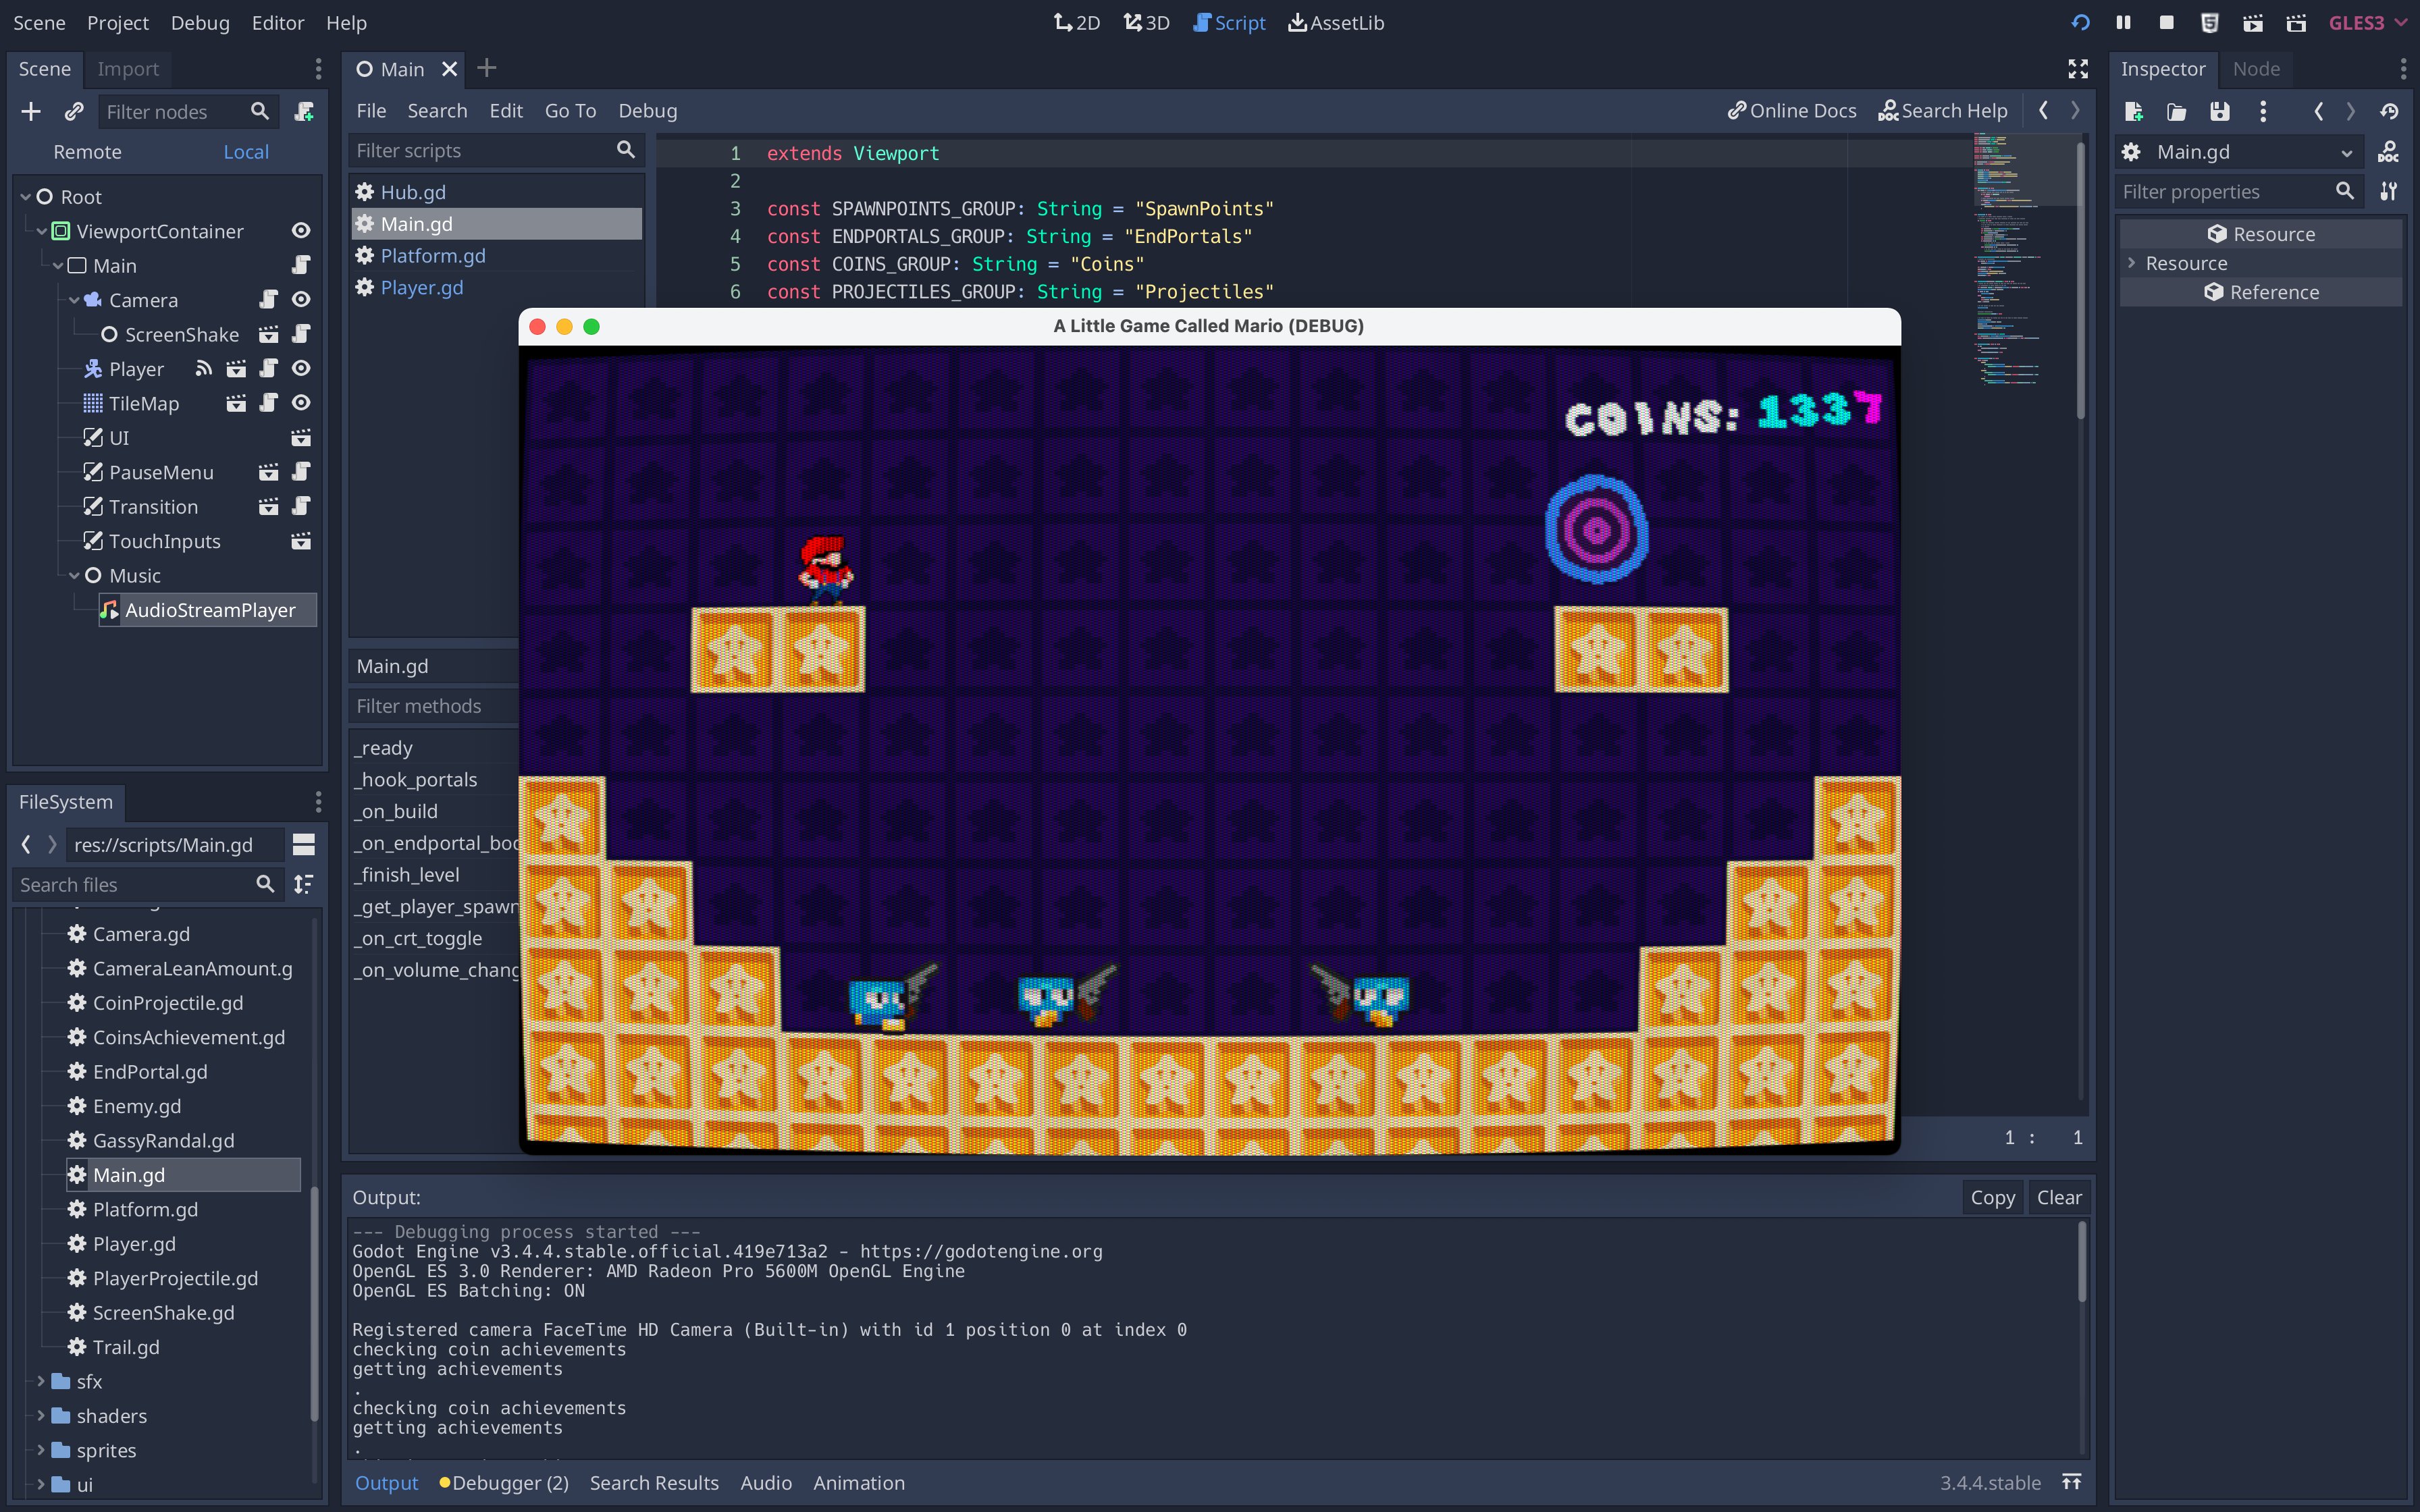
Task: Open the Go To menu
Action: (570, 111)
